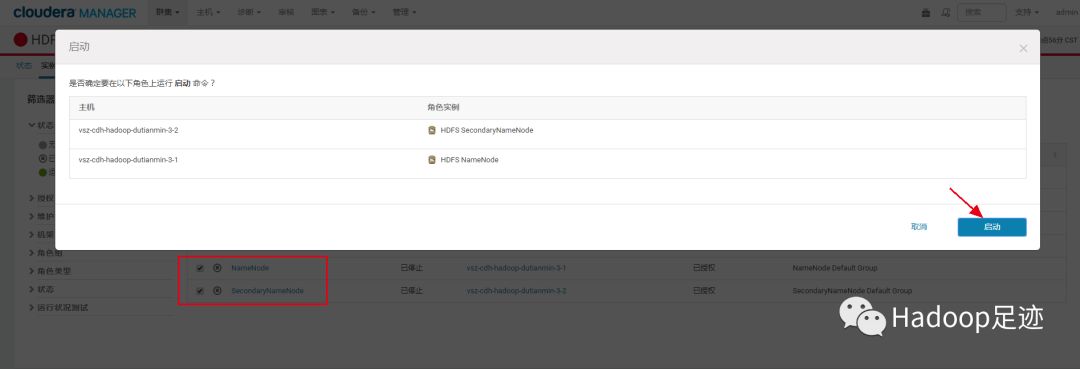Open the admin user menu
Viewport: 1080px width, 369px height.
pos(1066,12)
